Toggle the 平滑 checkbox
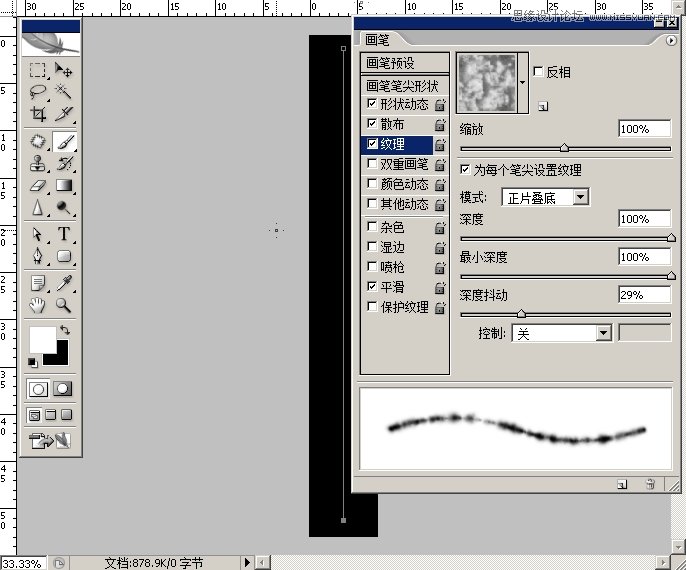The image size is (686, 570). [x=372, y=286]
